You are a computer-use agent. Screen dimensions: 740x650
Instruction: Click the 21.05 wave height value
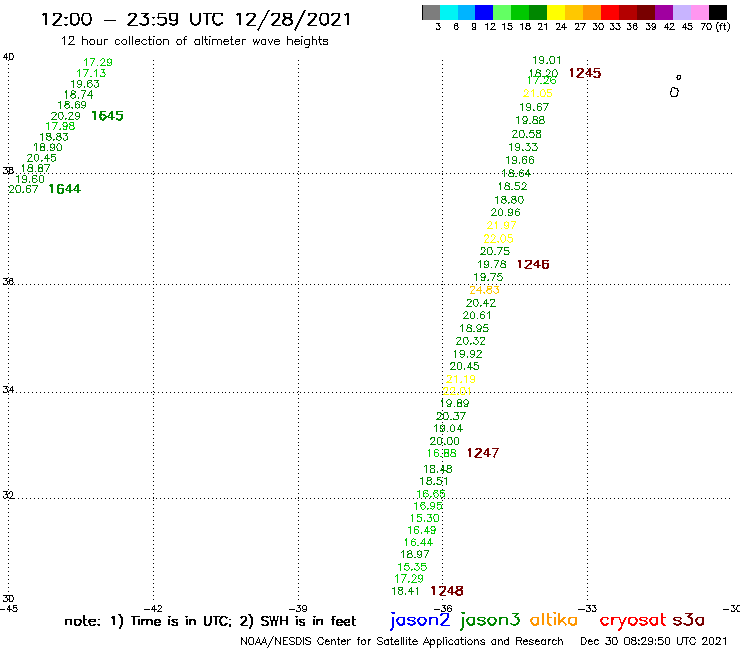538,93
